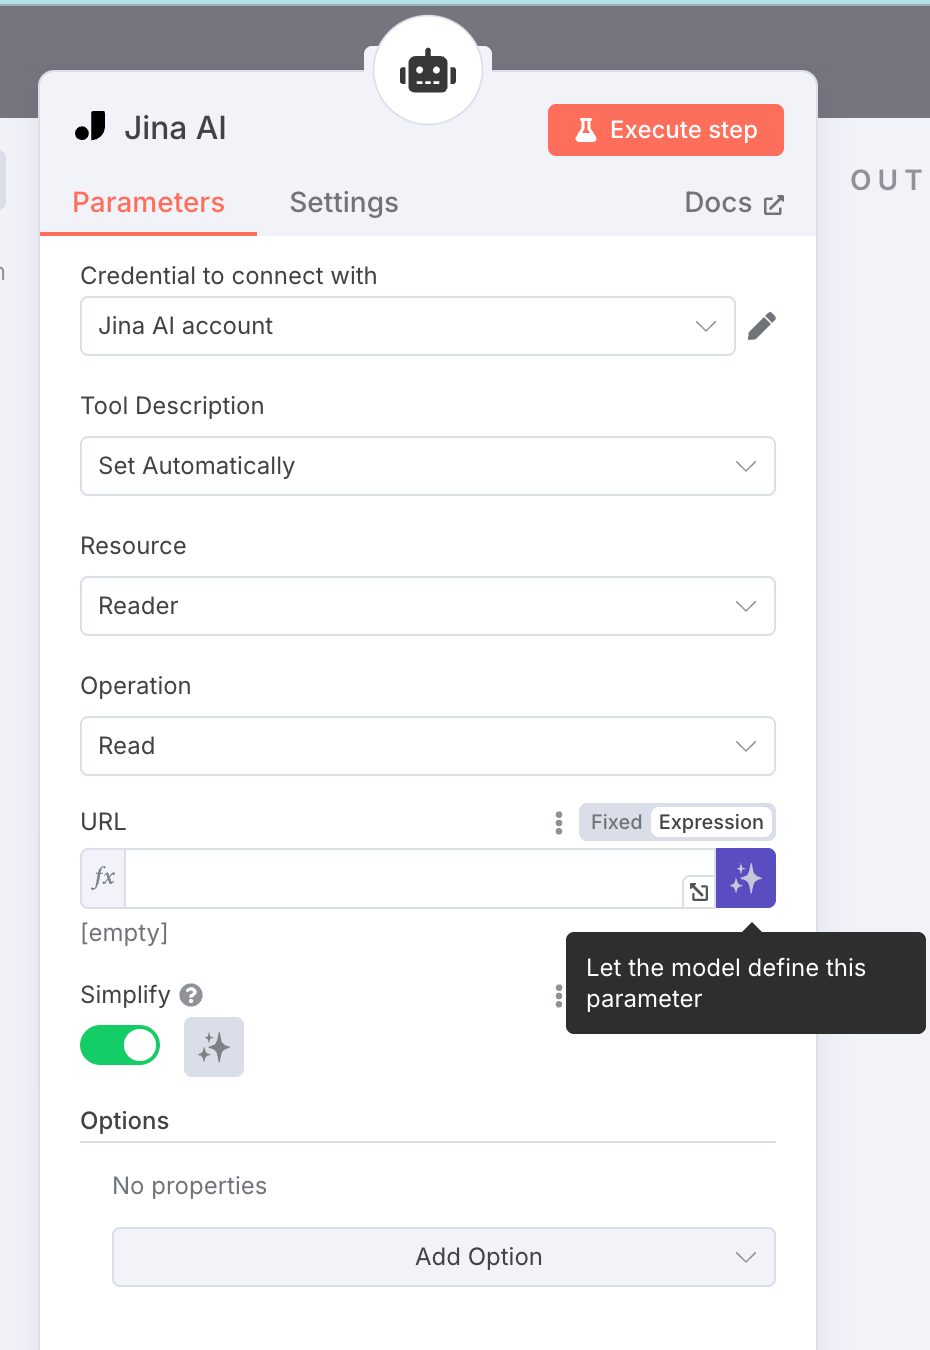Edit credential with the pencil icon

(x=761, y=326)
